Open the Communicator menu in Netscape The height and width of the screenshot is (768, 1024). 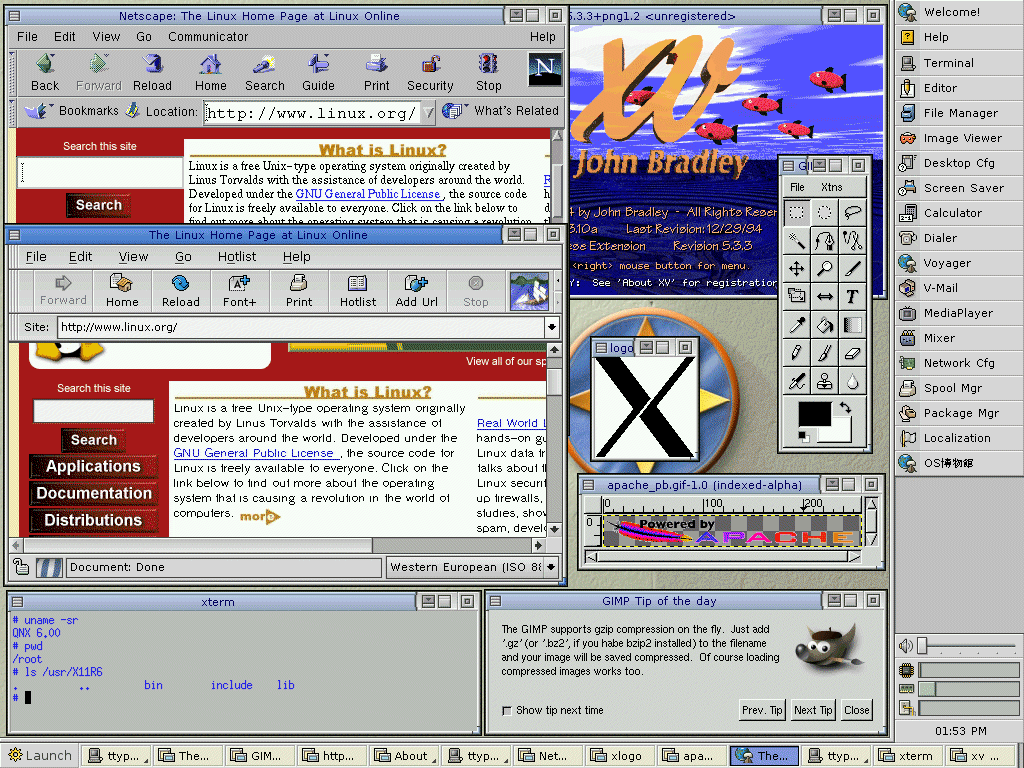pyautogui.click(x=208, y=37)
